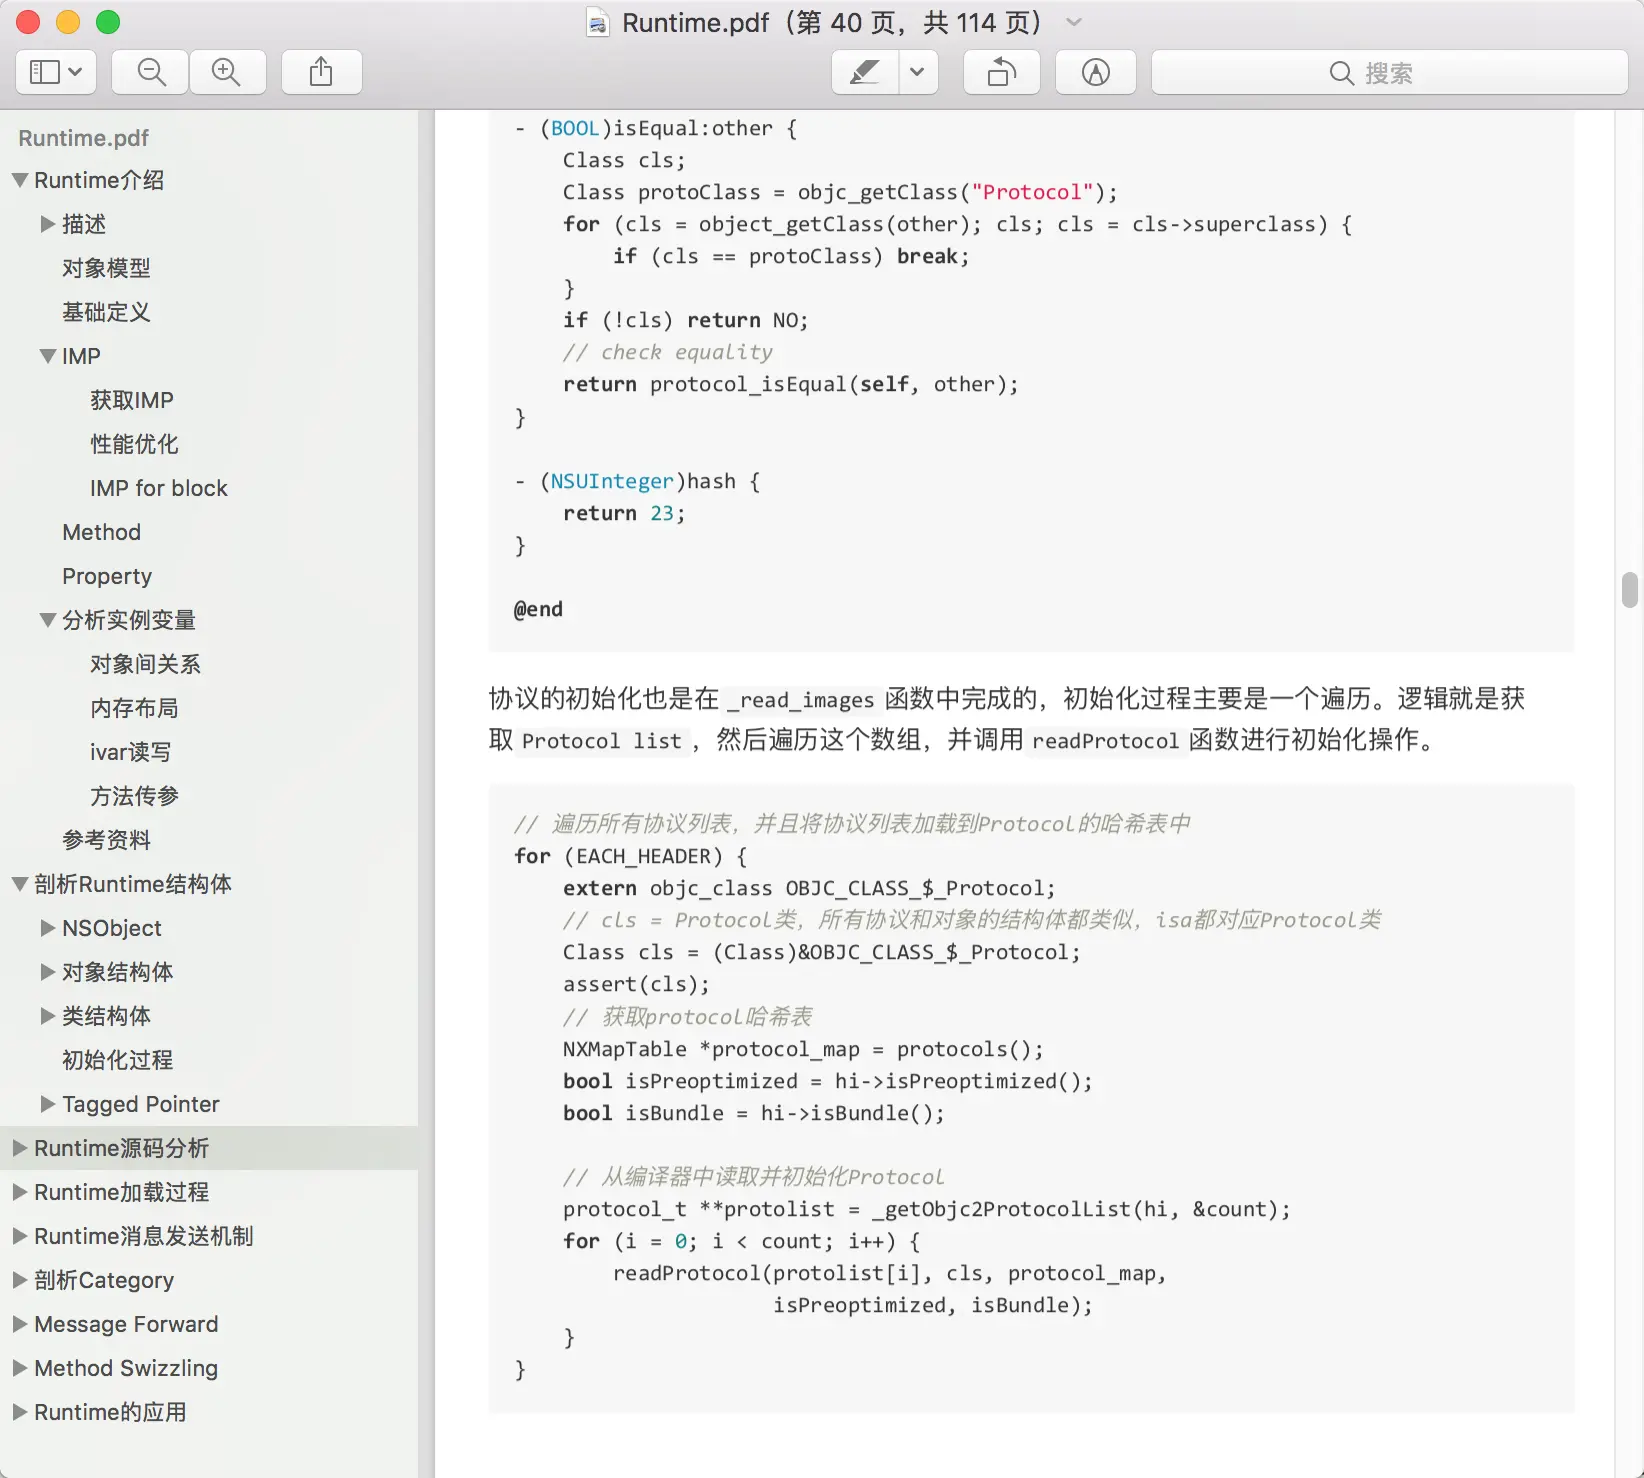Collapse the Runtime介绍 section

click(x=20, y=180)
